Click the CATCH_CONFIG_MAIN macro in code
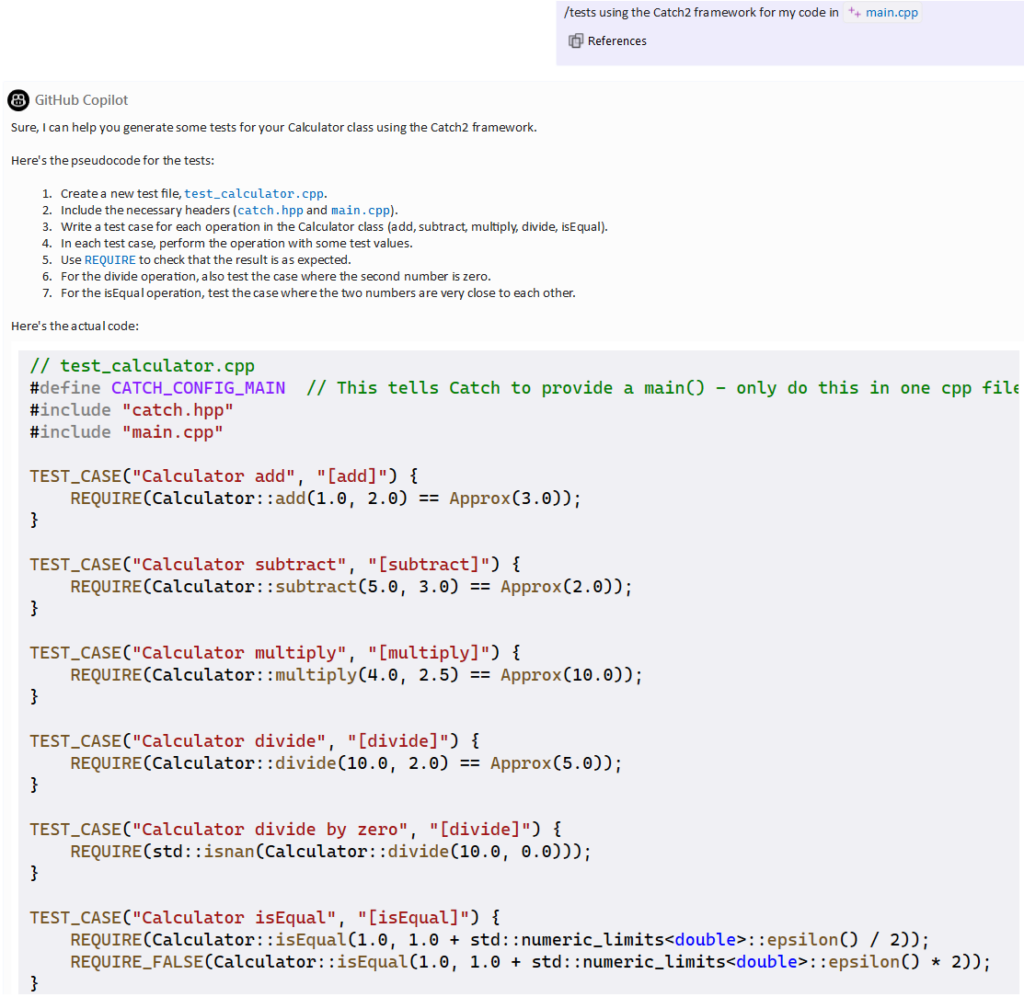The height and width of the screenshot is (997, 1024). (x=198, y=388)
